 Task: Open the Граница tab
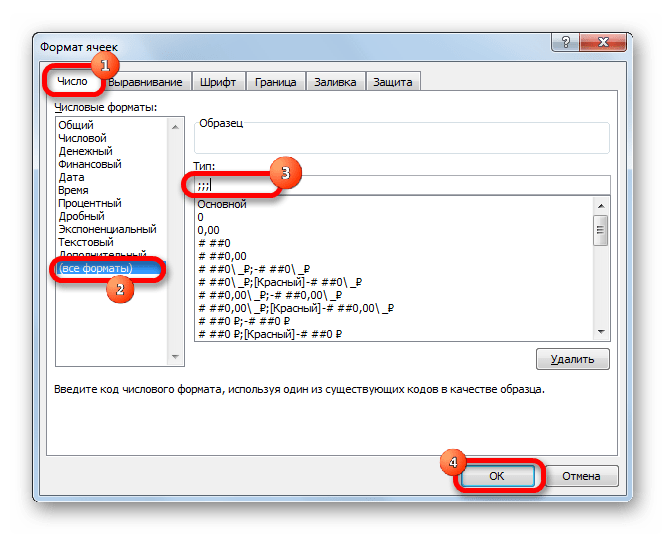pyautogui.click(x=275, y=82)
